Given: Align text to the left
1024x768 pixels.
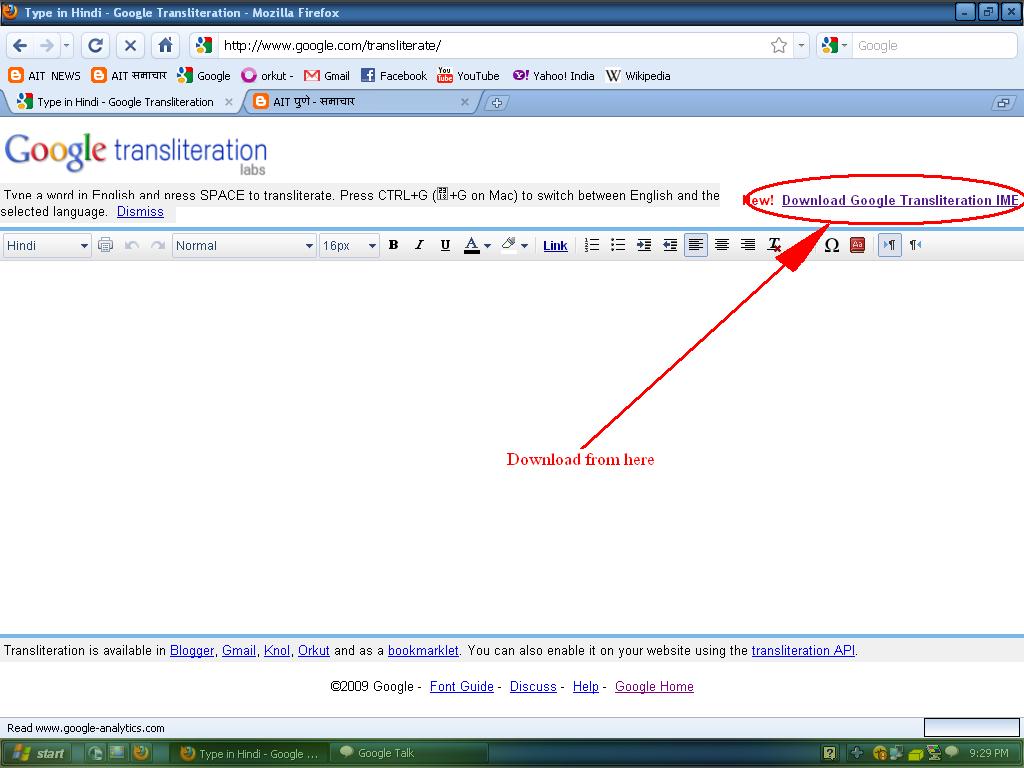Looking at the screenshot, I should 696,245.
